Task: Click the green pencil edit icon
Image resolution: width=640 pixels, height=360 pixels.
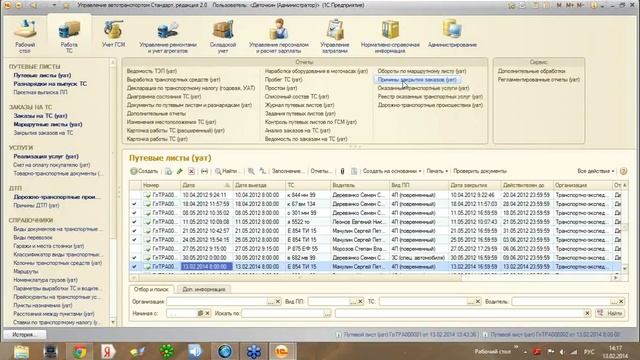Action: (x=180, y=171)
